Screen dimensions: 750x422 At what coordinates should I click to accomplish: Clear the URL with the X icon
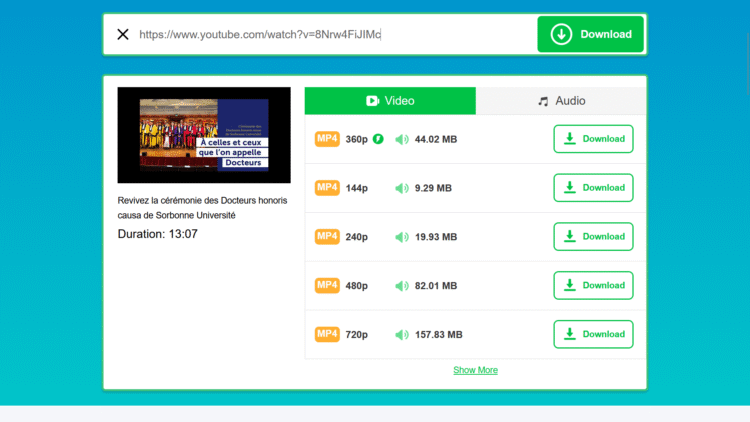click(x=123, y=34)
